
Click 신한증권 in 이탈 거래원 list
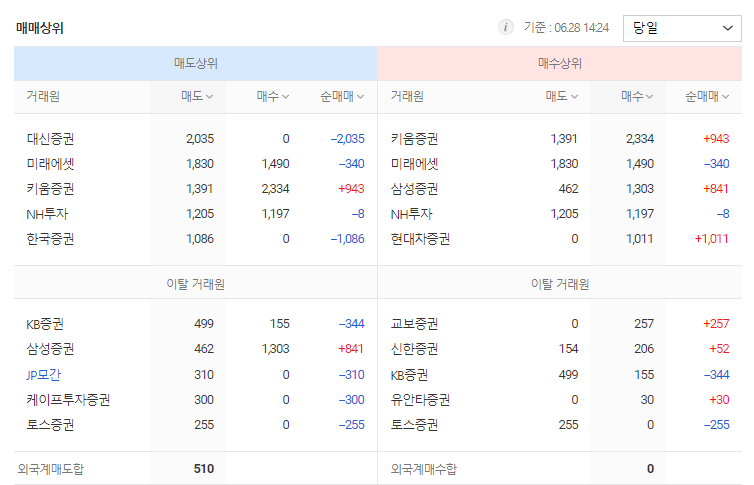coord(414,349)
